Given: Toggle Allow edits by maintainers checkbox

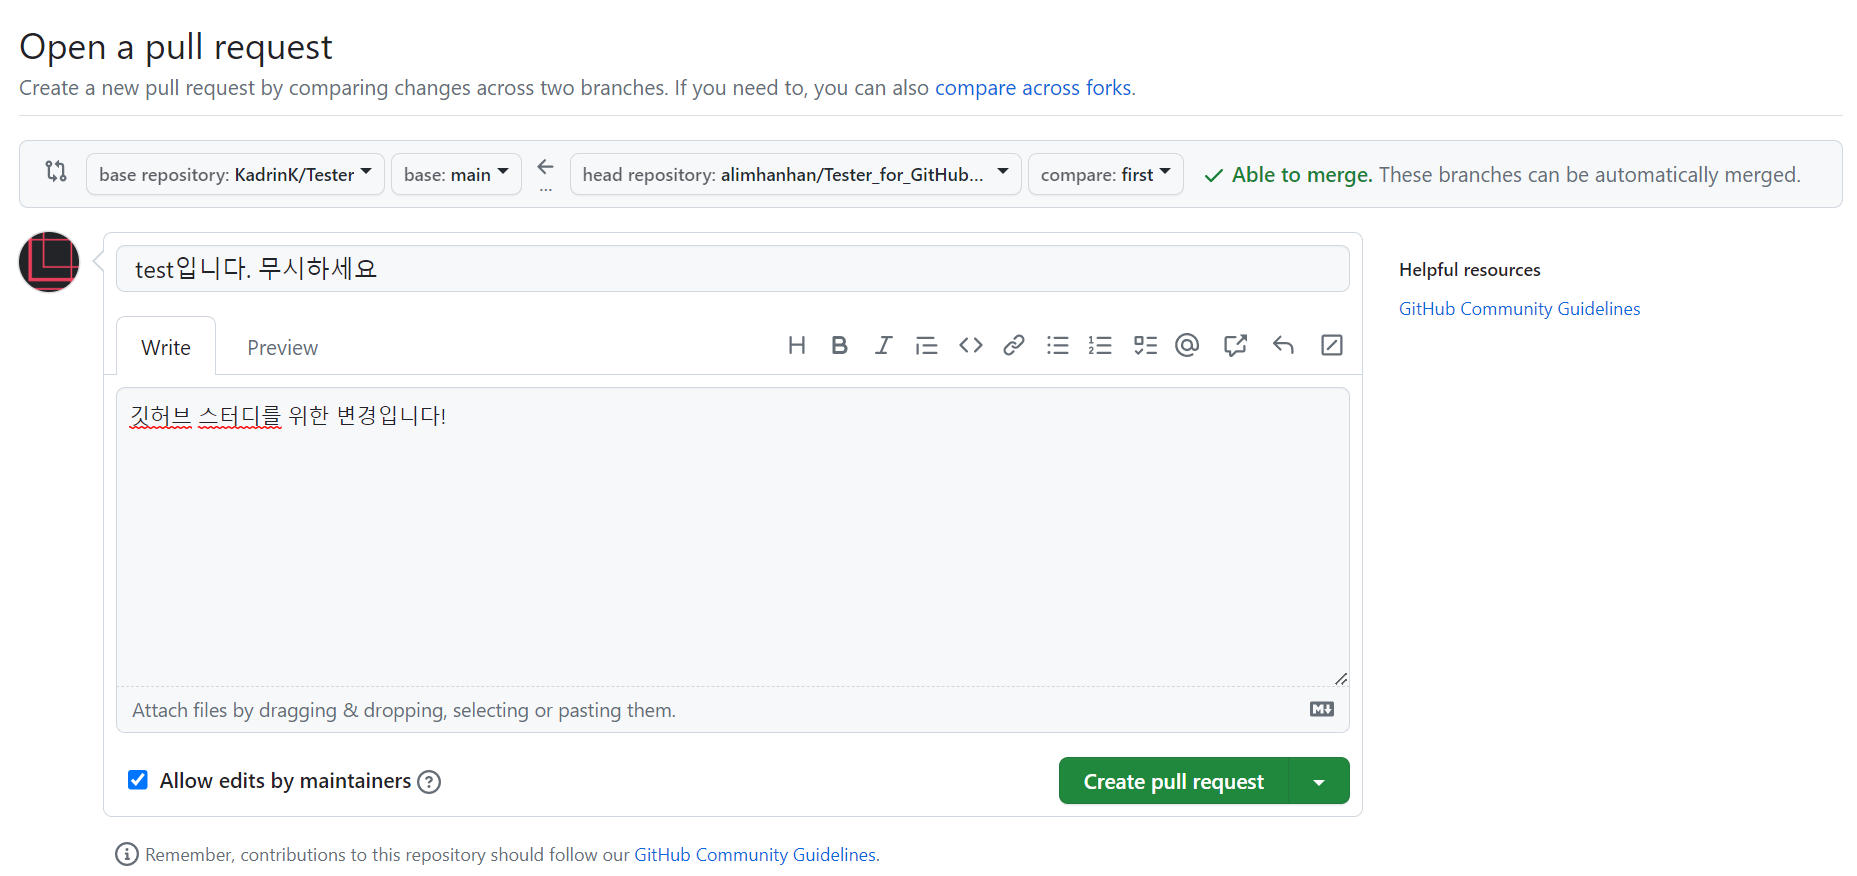Looking at the screenshot, I should pos(138,780).
